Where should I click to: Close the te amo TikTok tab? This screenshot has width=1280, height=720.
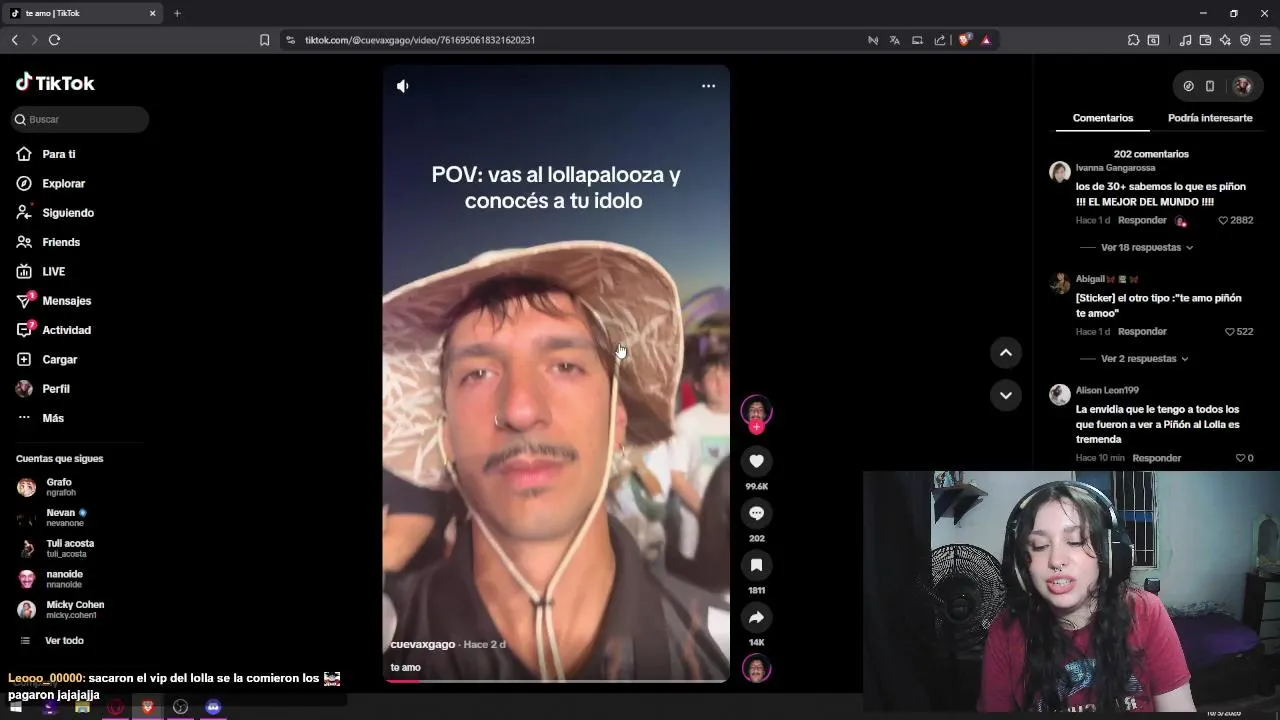[153, 13]
